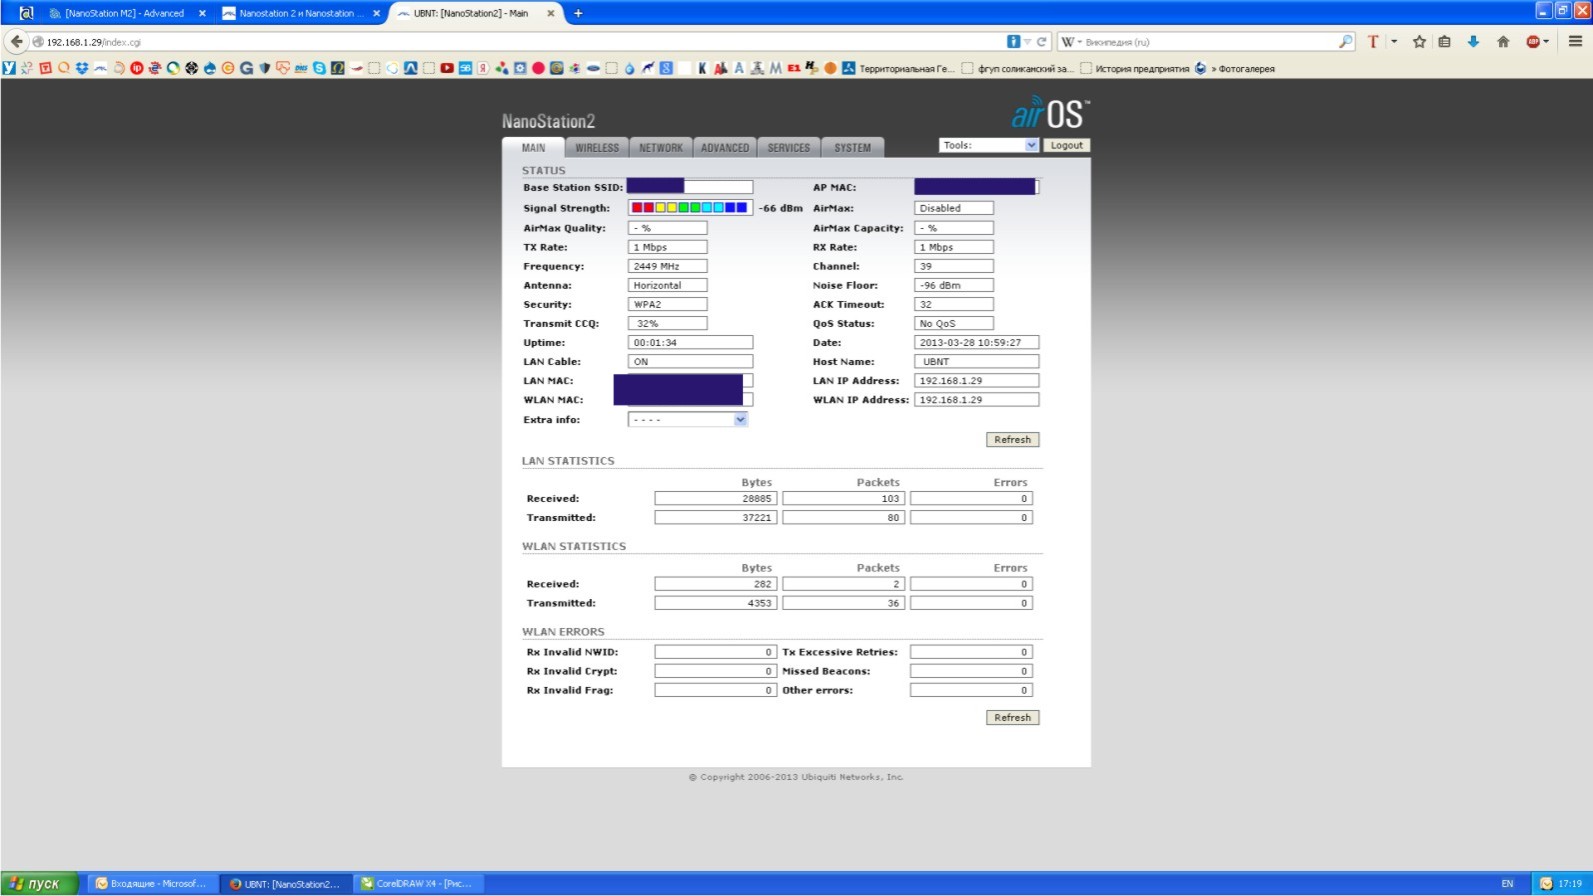Open the SERVICES tab
This screenshot has height=896, width=1593.
tap(789, 147)
